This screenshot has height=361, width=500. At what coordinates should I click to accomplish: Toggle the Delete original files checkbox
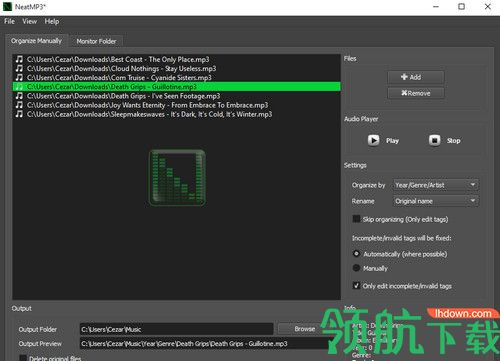click(23, 358)
